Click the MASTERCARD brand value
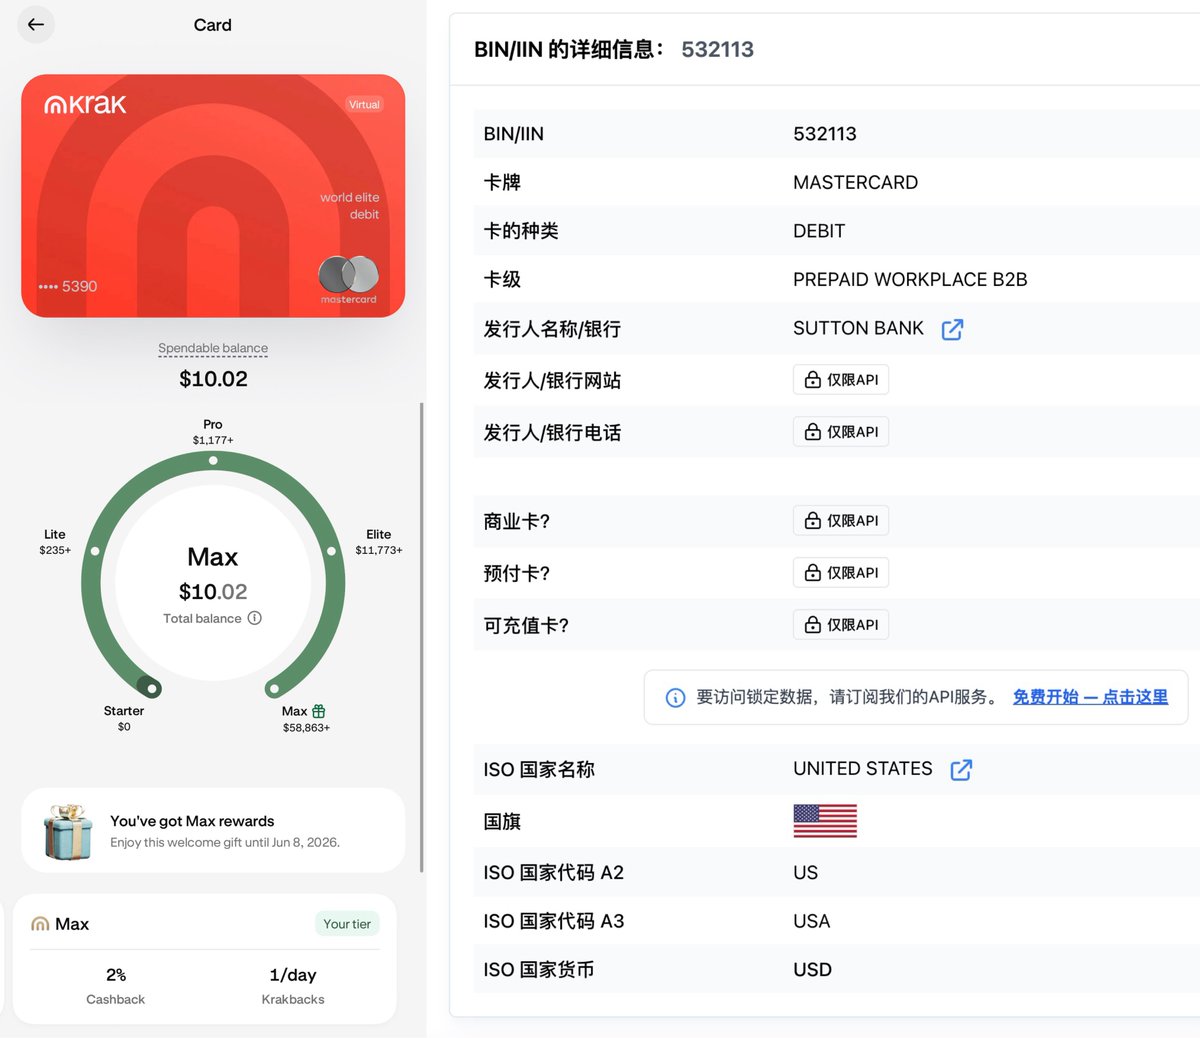Image resolution: width=1200 pixels, height=1038 pixels. pos(855,182)
